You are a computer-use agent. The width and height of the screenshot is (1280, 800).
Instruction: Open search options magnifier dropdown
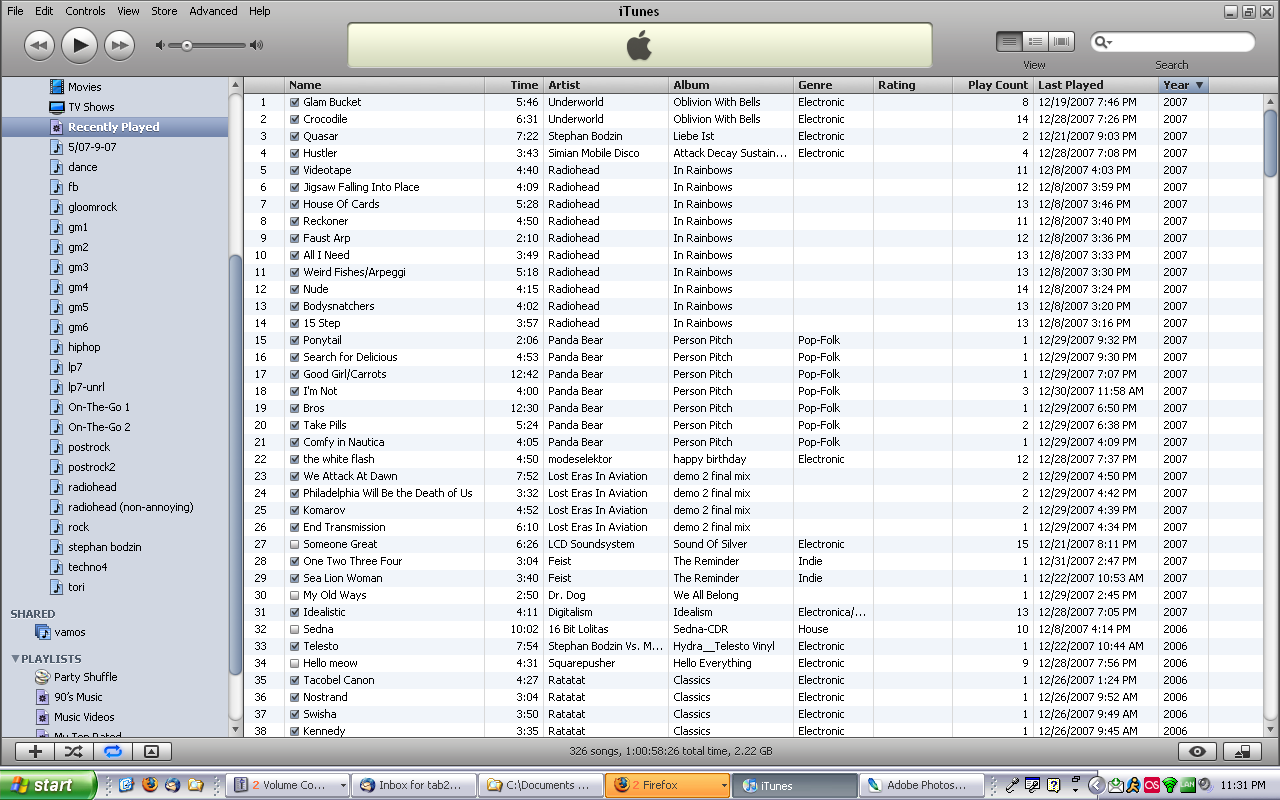click(x=1103, y=42)
